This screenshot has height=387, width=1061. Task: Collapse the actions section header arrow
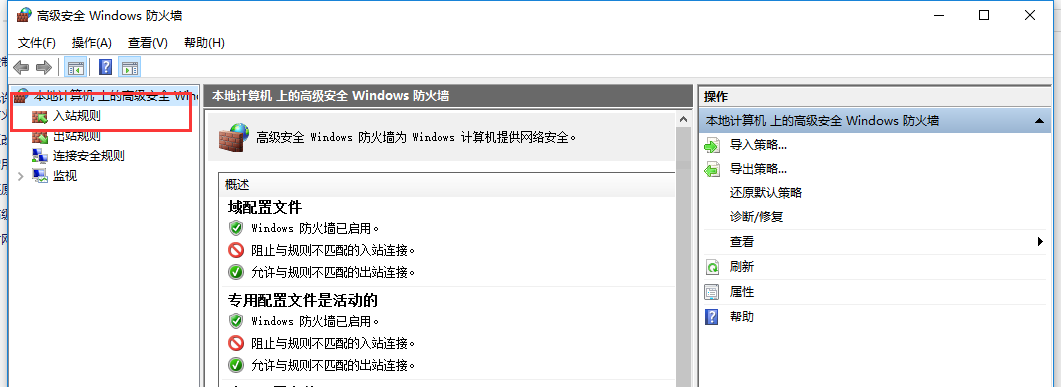coord(1038,120)
